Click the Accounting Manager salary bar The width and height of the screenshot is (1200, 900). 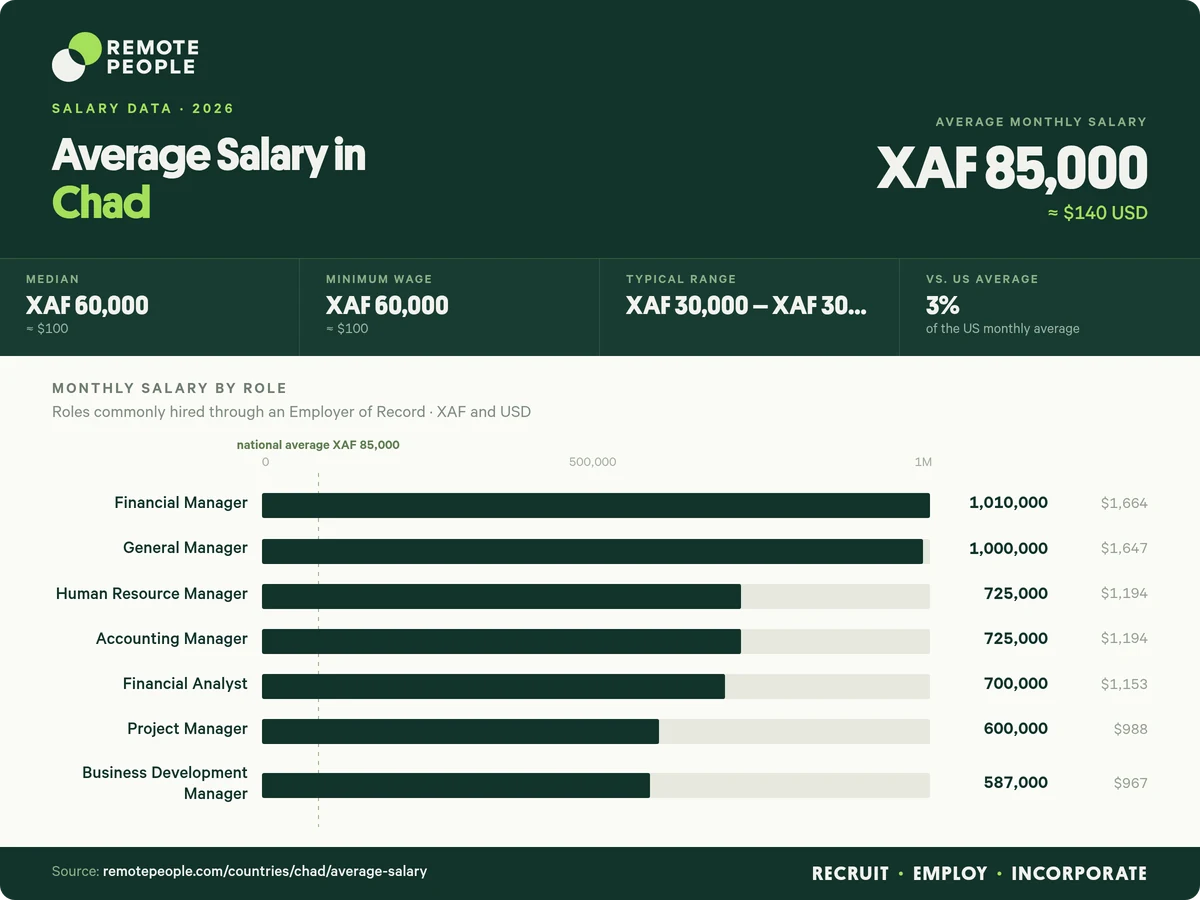[501, 641]
